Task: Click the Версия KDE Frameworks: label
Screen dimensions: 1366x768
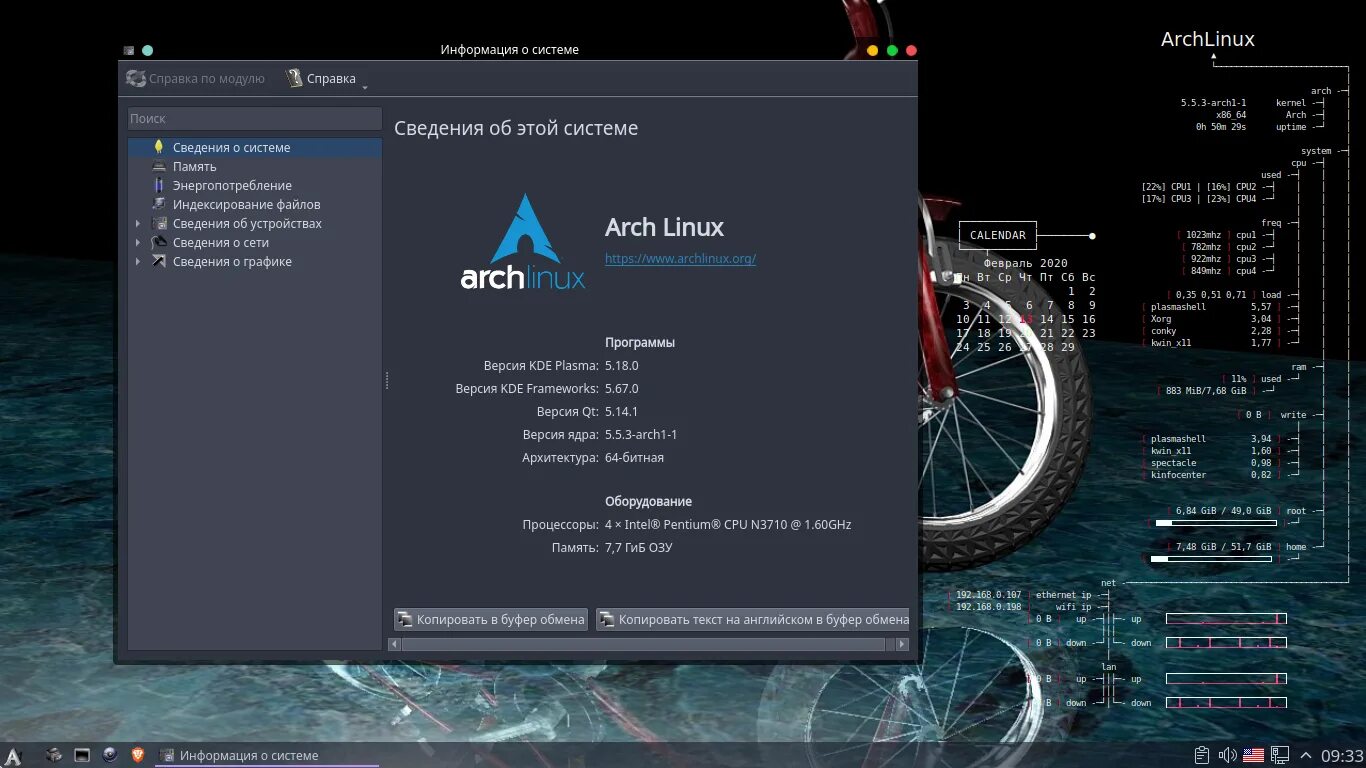Action: tap(527, 388)
